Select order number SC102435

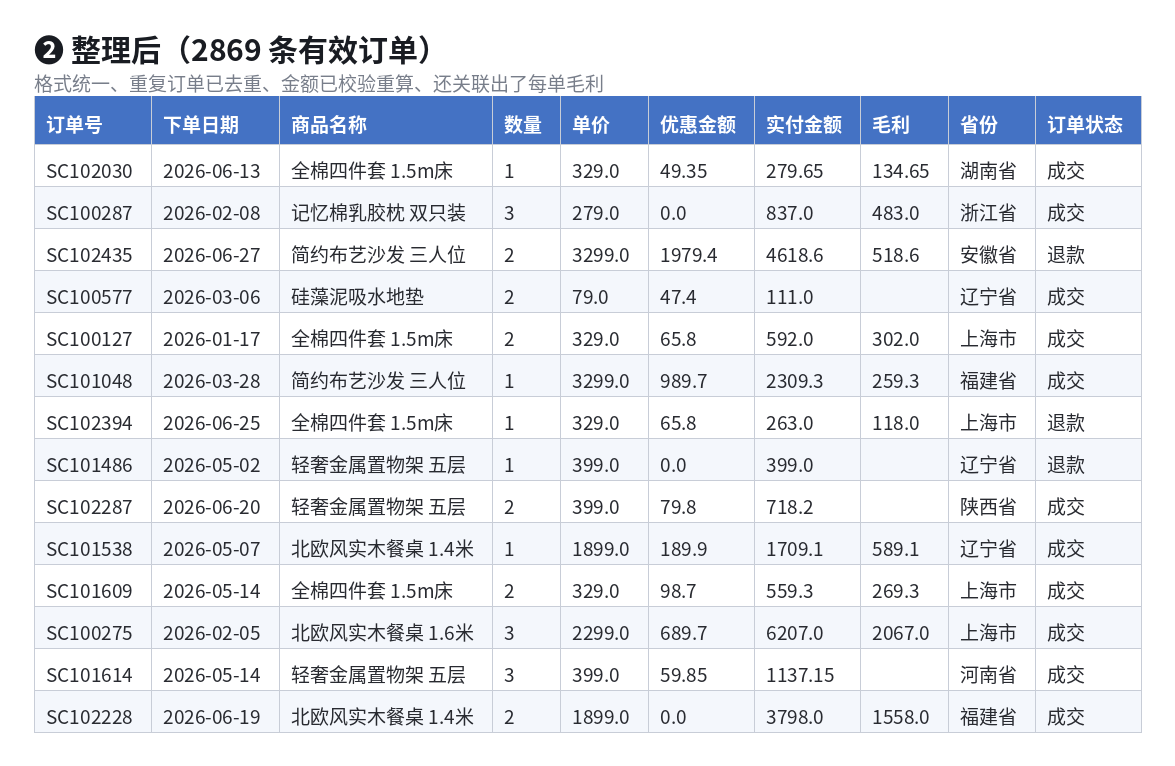coord(89,256)
